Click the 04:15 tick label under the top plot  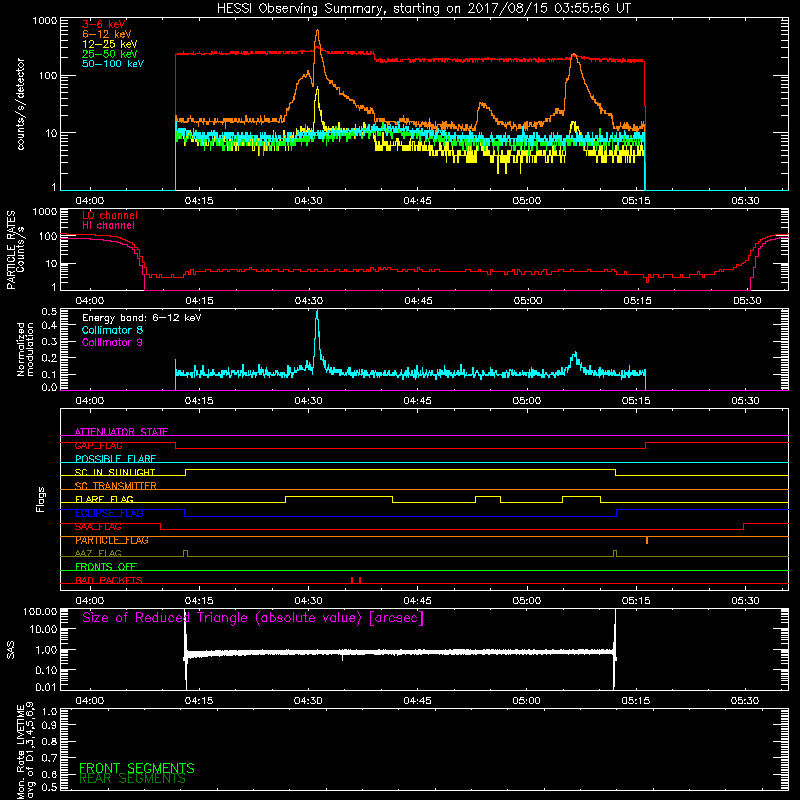(199, 201)
